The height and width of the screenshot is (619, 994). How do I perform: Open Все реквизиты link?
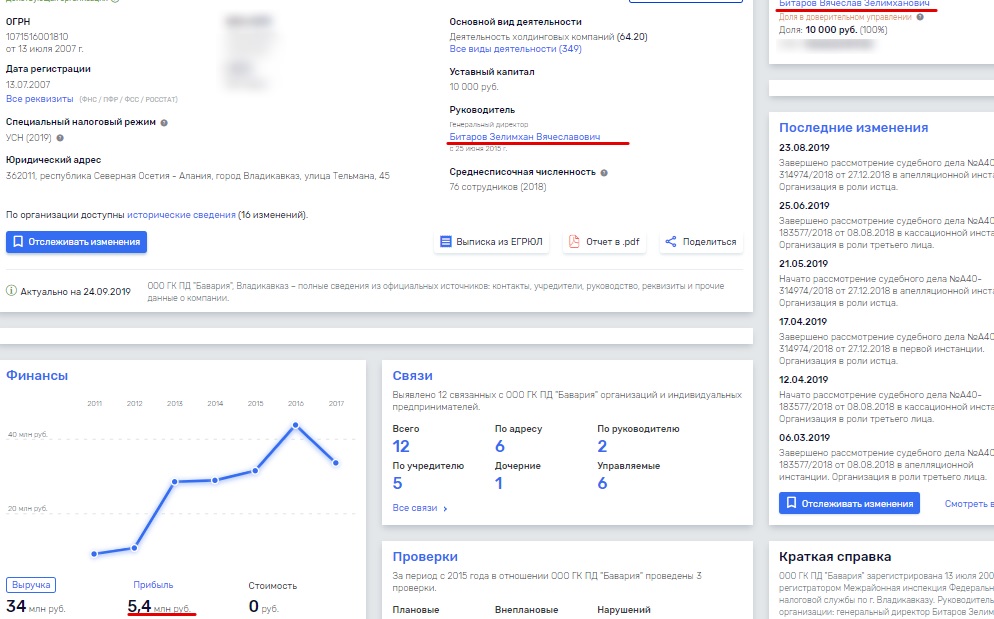39,99
